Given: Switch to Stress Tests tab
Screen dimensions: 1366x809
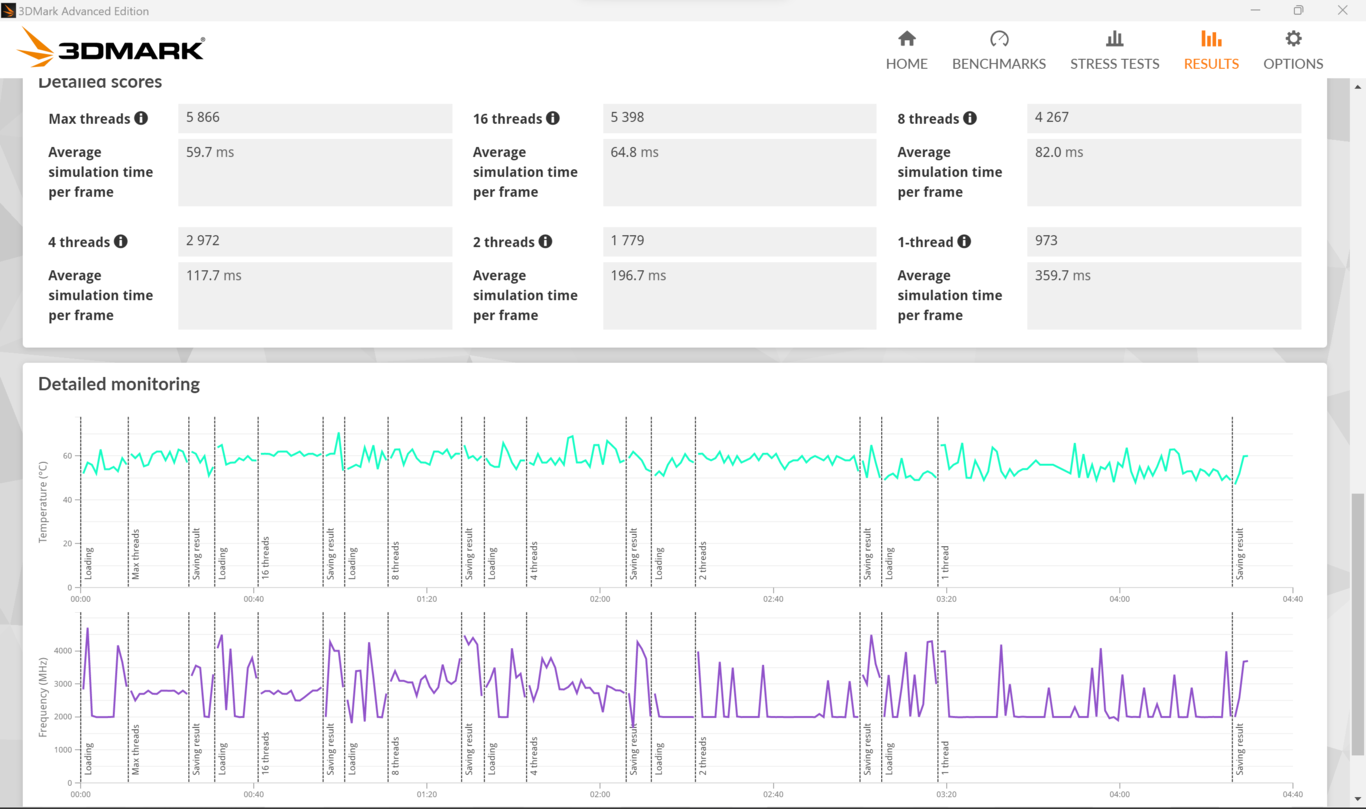Looking at the screenshot, I should (x=1114, y=50).
